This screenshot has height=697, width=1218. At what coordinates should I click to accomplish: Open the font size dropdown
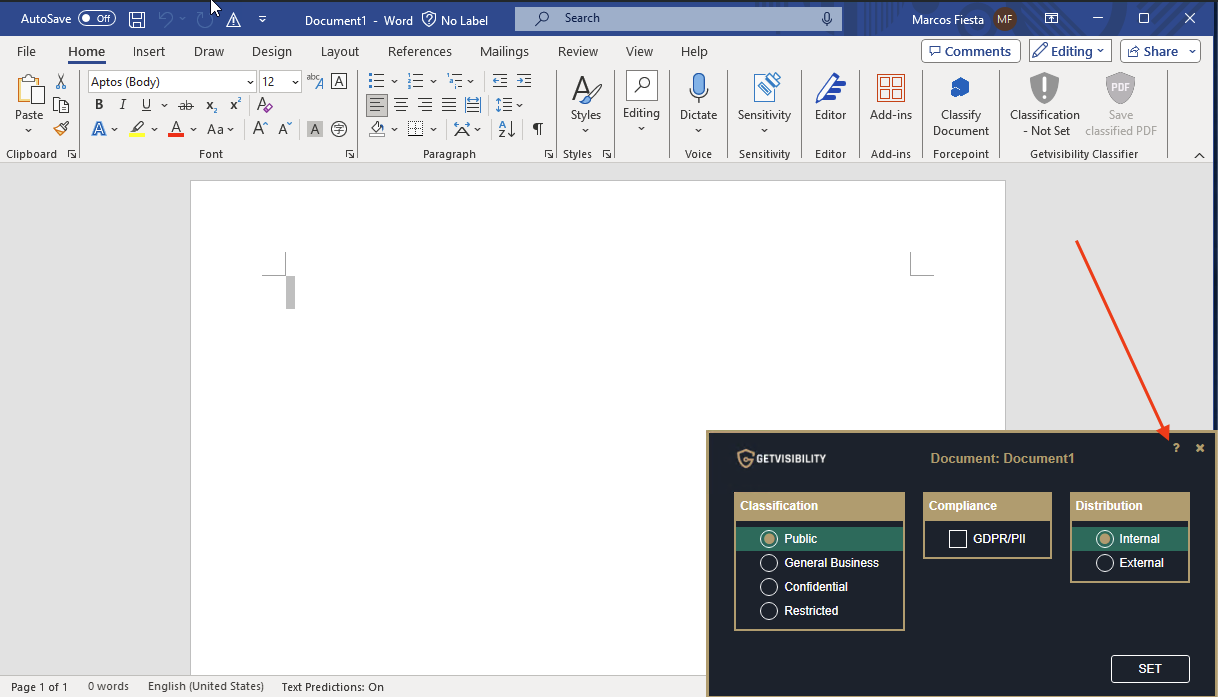295,82
